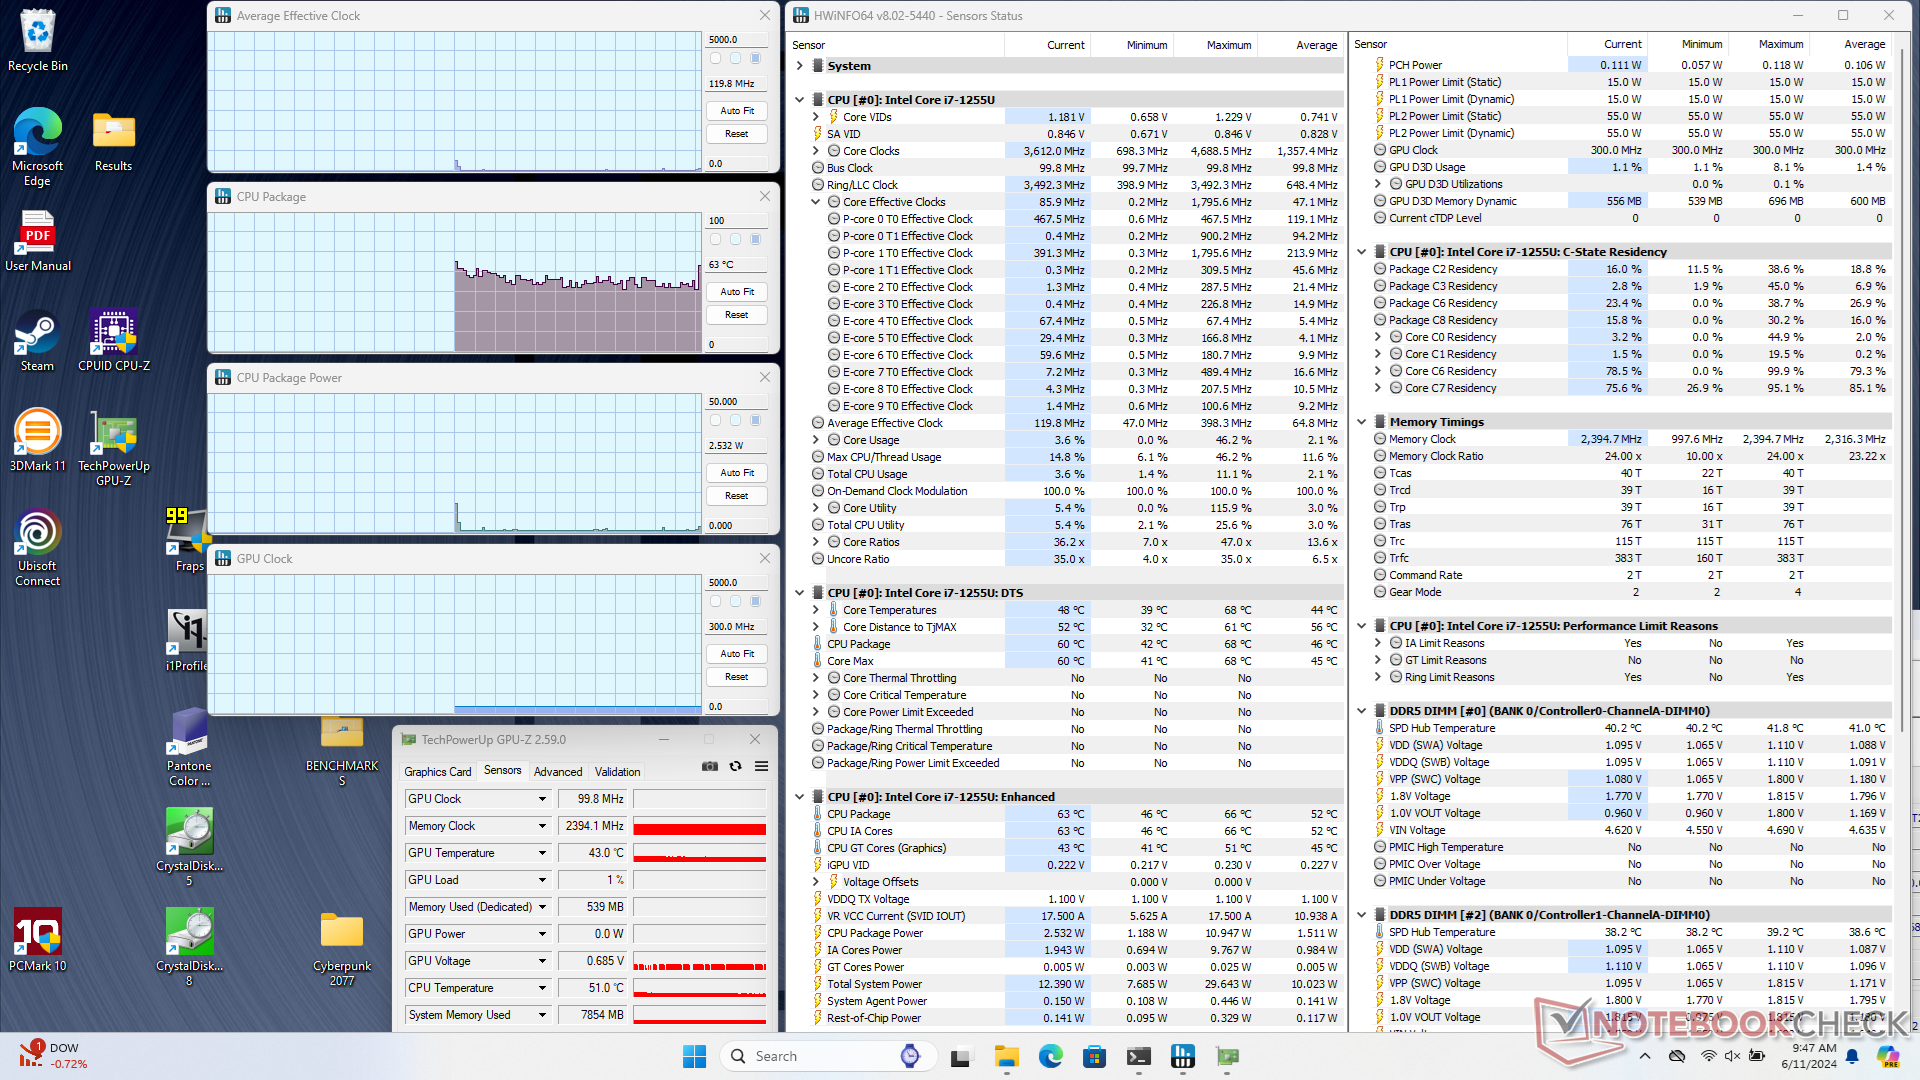Open the Windows Start menu

click(x=694, y=1056)
